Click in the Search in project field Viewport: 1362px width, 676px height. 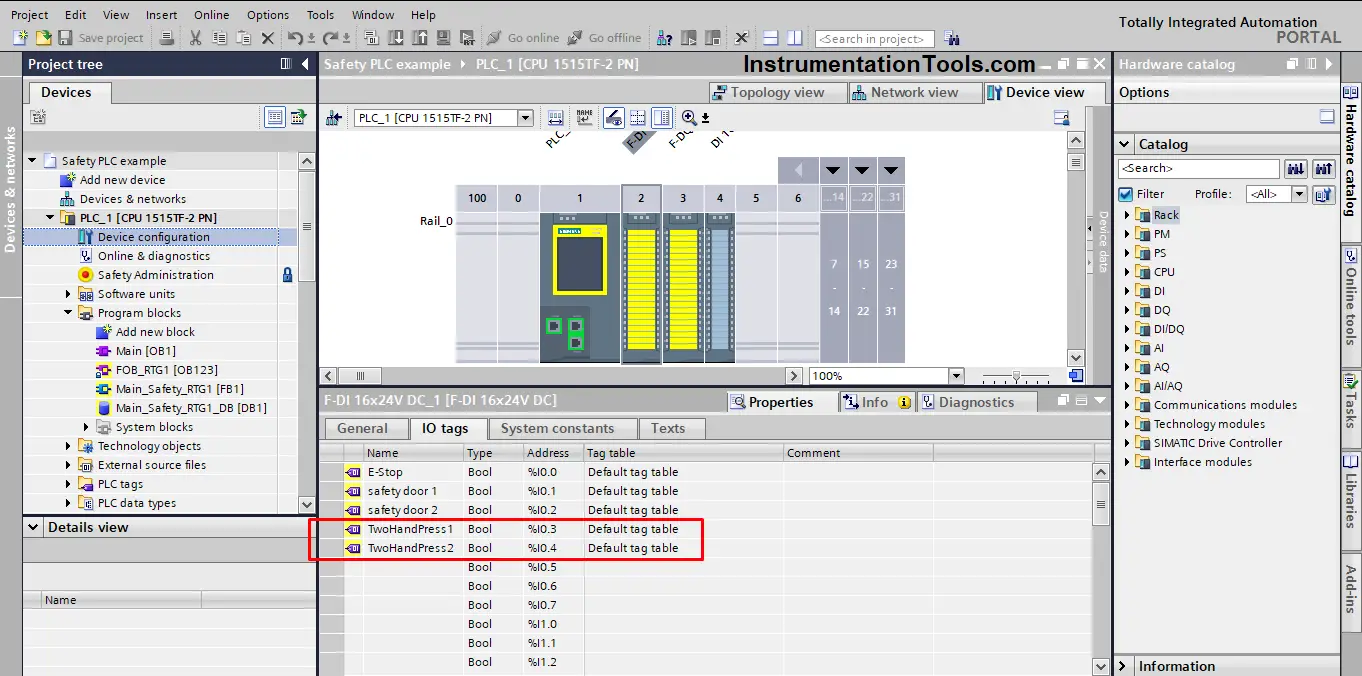click(x=875, y=39)
